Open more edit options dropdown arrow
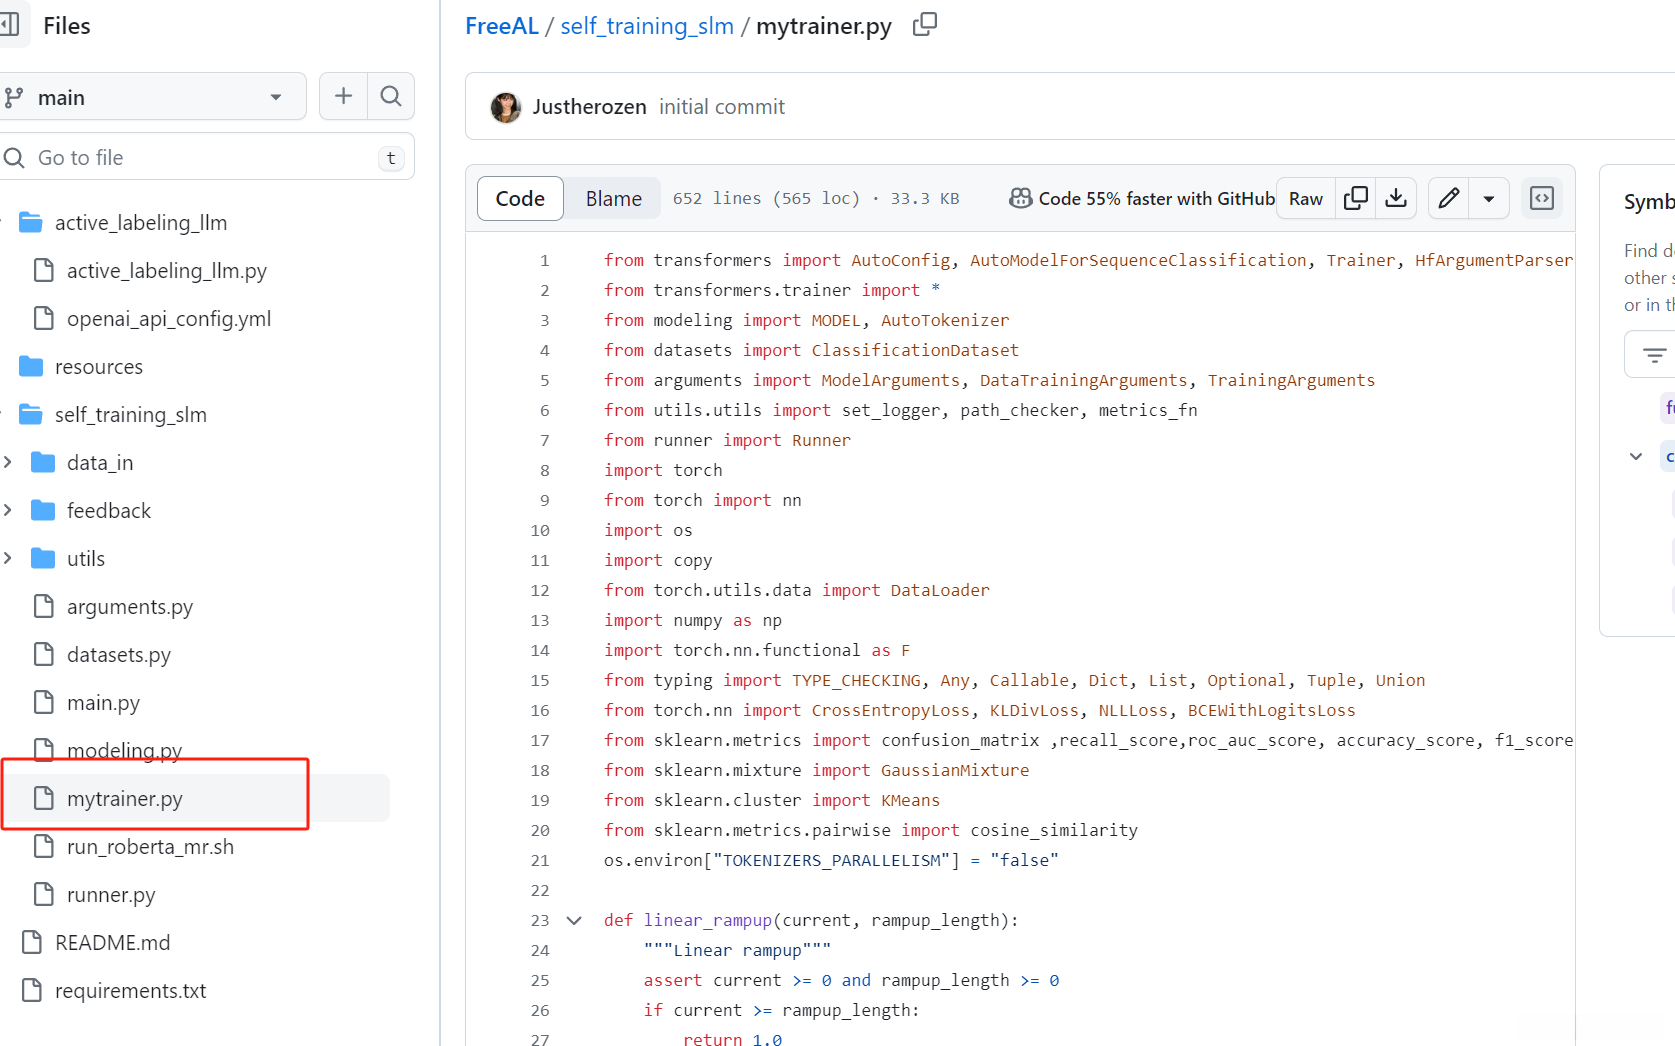1675x1046 pixels. click(x=1489, y=198)
